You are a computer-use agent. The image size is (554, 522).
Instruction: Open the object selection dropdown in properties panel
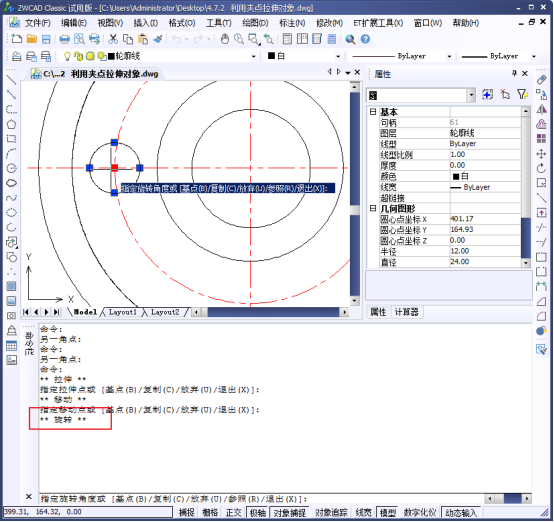pyautogui.click(x=471, y=95)
